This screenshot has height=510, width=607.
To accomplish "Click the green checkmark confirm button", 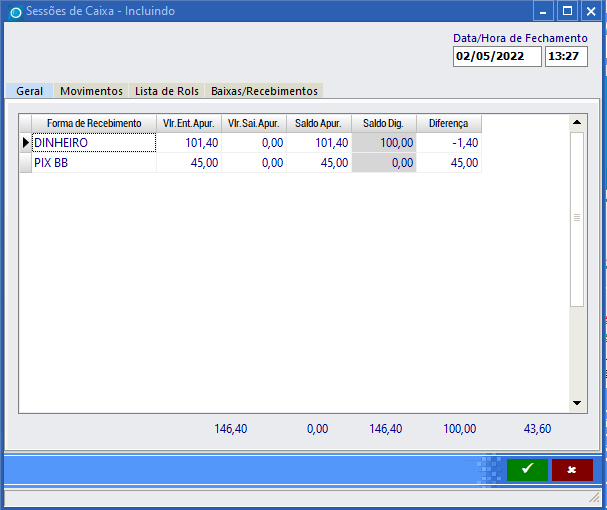I will [527, 470].
